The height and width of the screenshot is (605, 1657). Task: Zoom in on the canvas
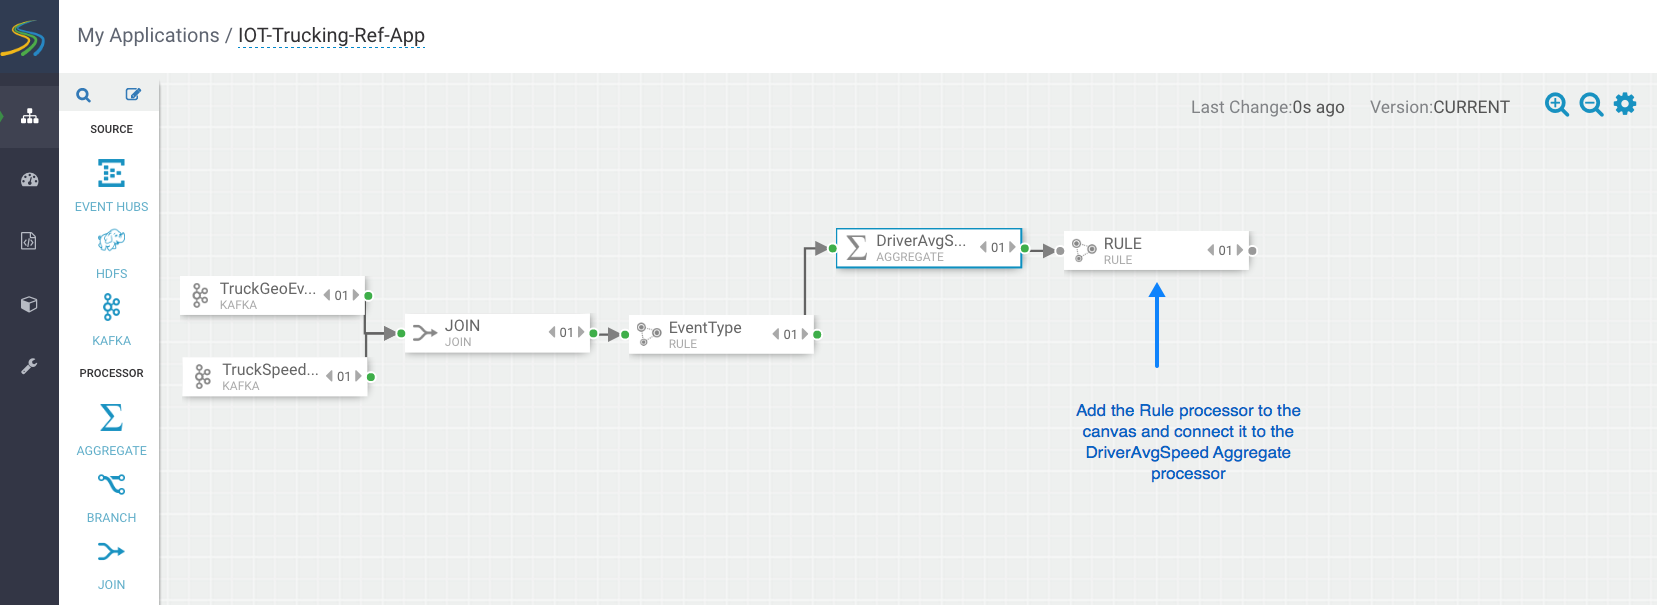[1556, 104]
